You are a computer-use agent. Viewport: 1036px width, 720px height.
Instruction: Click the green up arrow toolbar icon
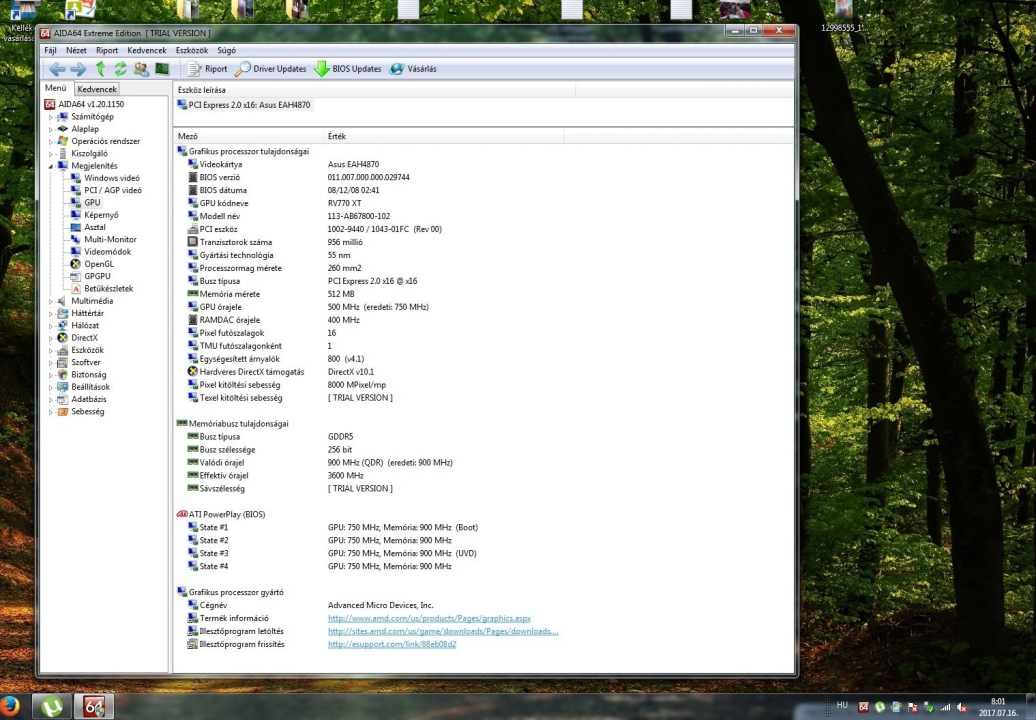coord(100,69)
